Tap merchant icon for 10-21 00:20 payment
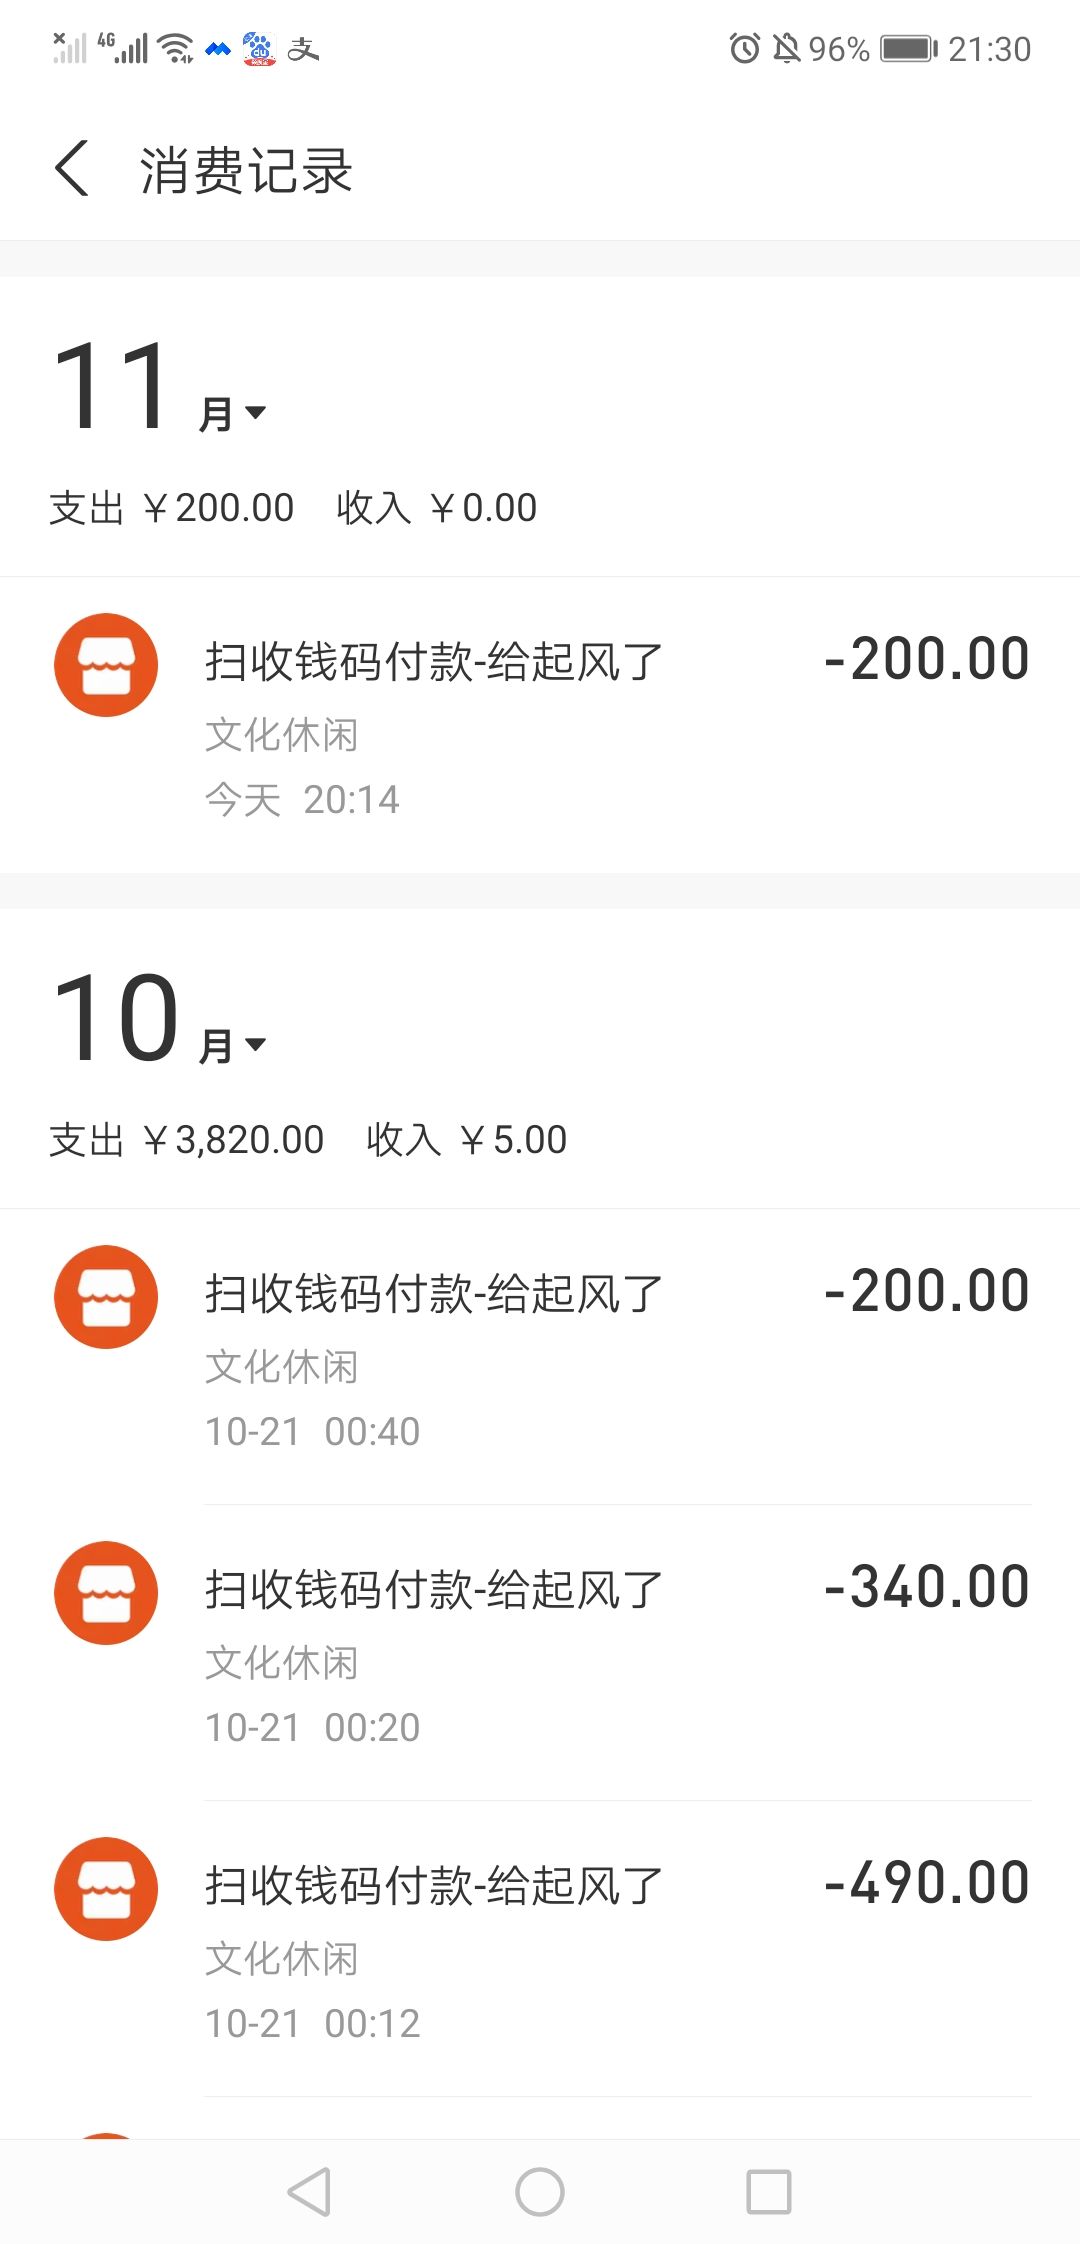The height and width of the screenshot is (2244, 1080). click(x=106, y=1593)
